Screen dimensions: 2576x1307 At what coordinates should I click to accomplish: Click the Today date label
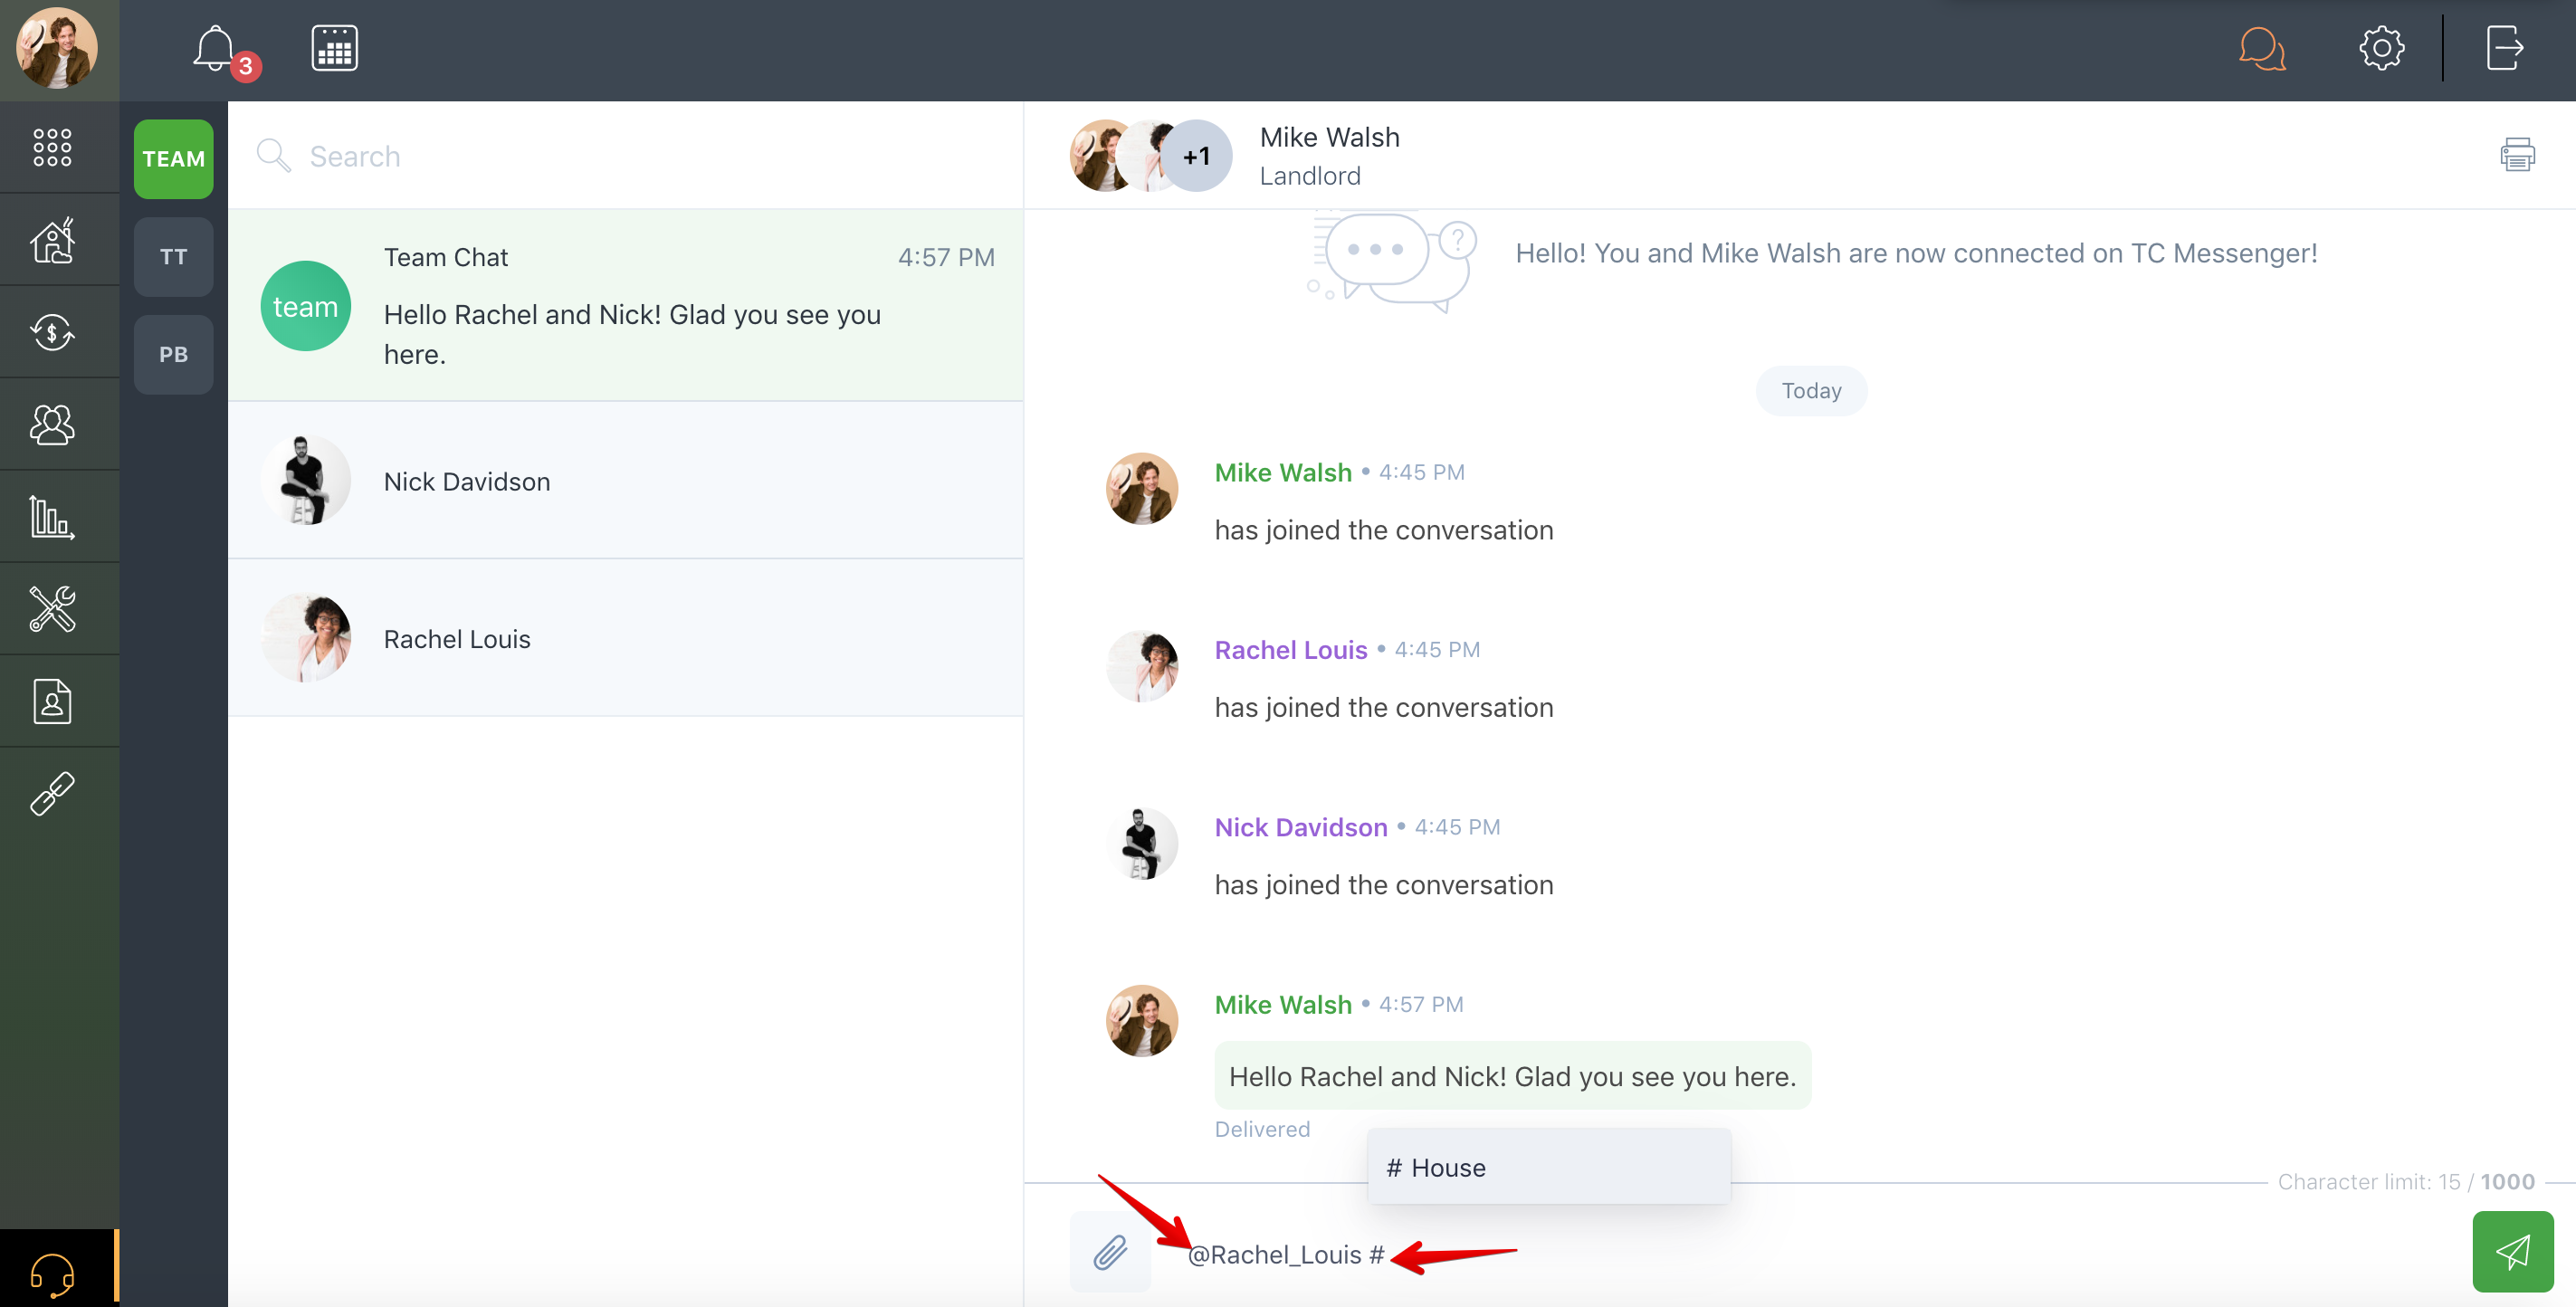[x=1811, y=391]
